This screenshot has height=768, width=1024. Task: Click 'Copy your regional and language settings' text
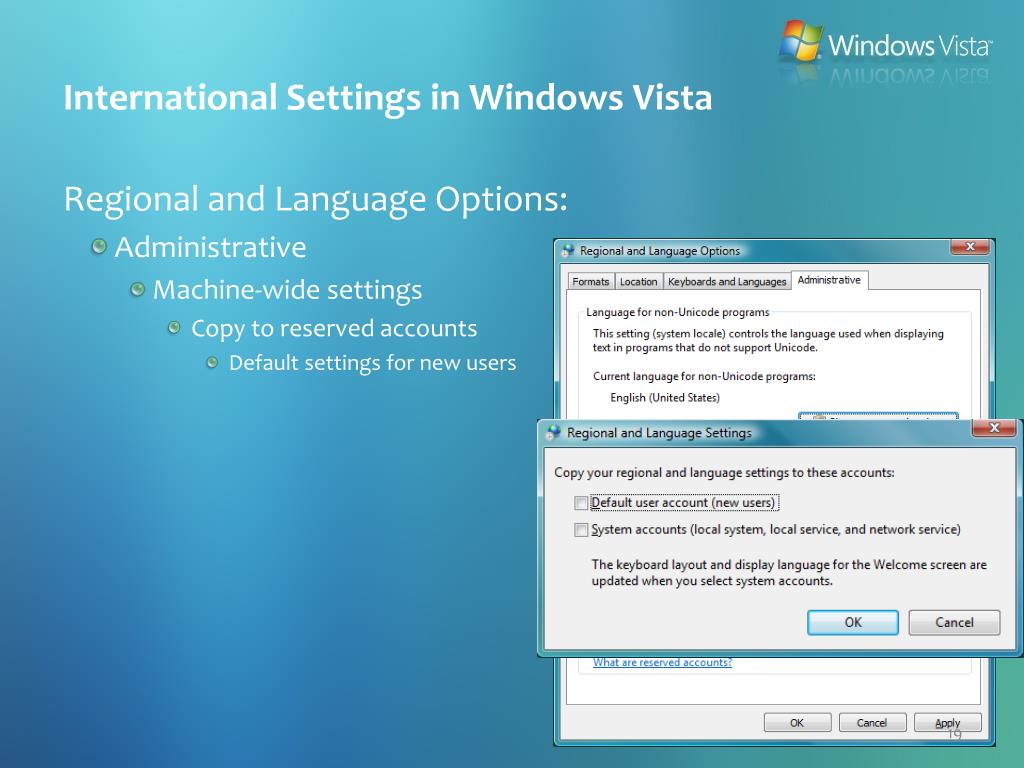click(724, 472)
